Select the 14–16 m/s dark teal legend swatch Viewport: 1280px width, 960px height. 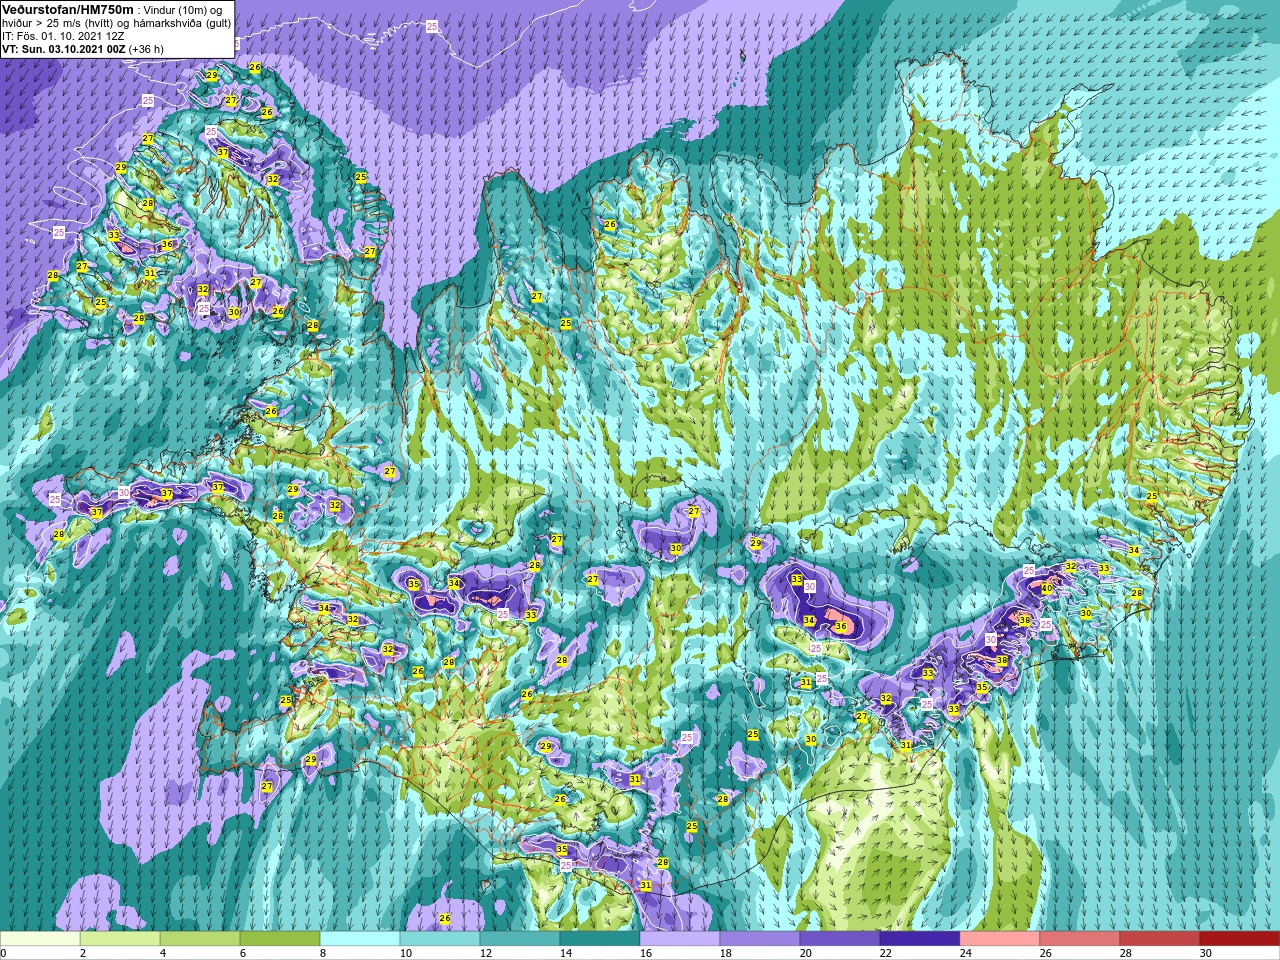[x=600, y=939]
